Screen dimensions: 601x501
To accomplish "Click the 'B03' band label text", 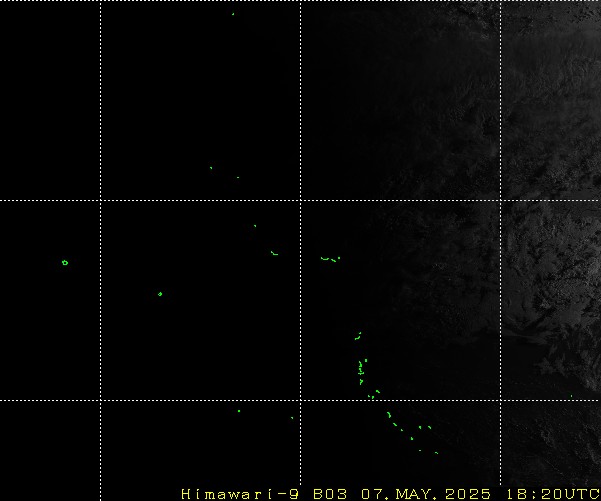I will click(x=330, y=494).
